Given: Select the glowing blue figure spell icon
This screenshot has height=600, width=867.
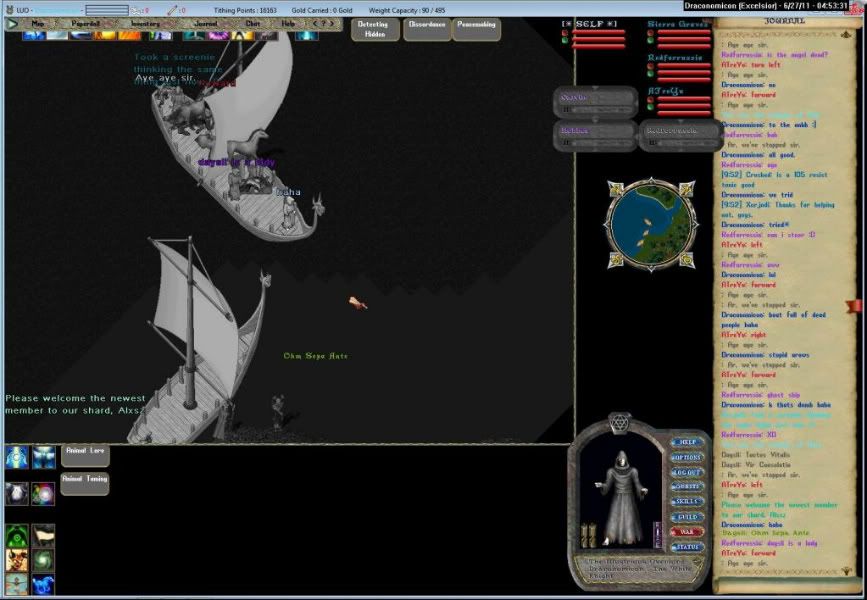Looking at the screenshot, I should pos(17,457).
